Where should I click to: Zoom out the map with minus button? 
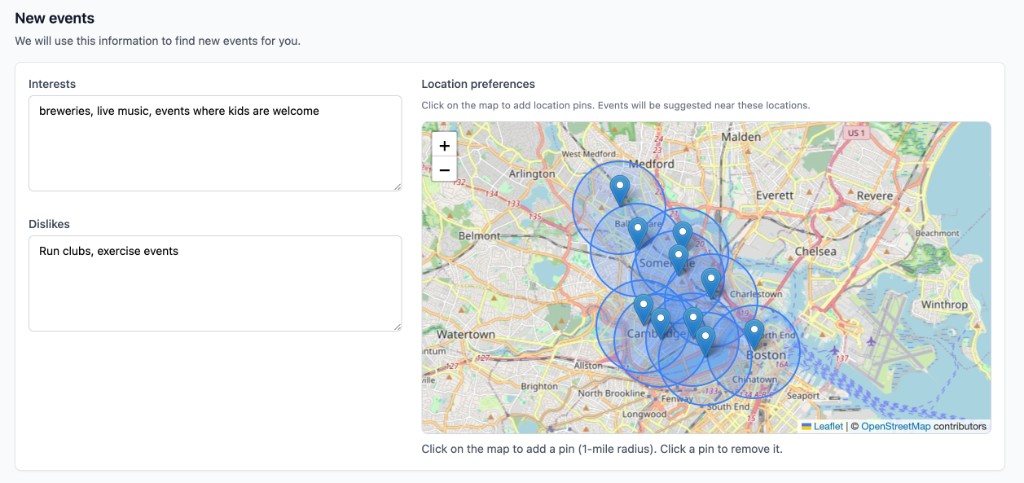pos(444,170)
